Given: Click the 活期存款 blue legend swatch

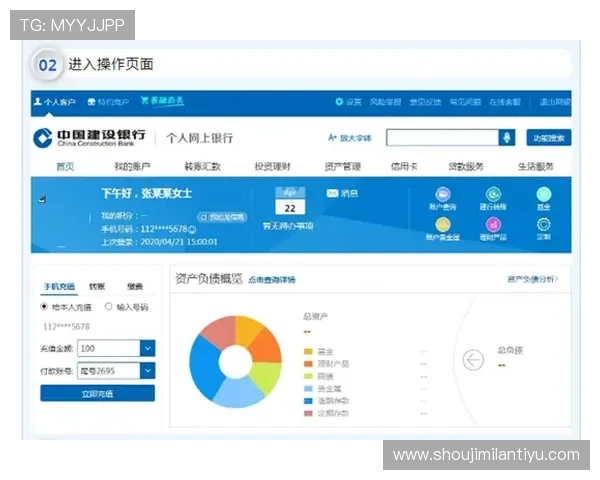Looking at the screenshot, I should (x=308, y=401).
